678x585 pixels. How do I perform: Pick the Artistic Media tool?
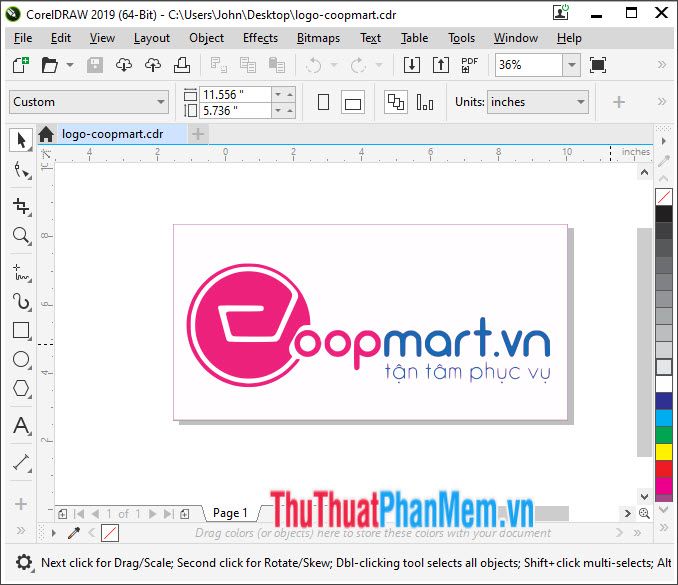pos(21,302)
